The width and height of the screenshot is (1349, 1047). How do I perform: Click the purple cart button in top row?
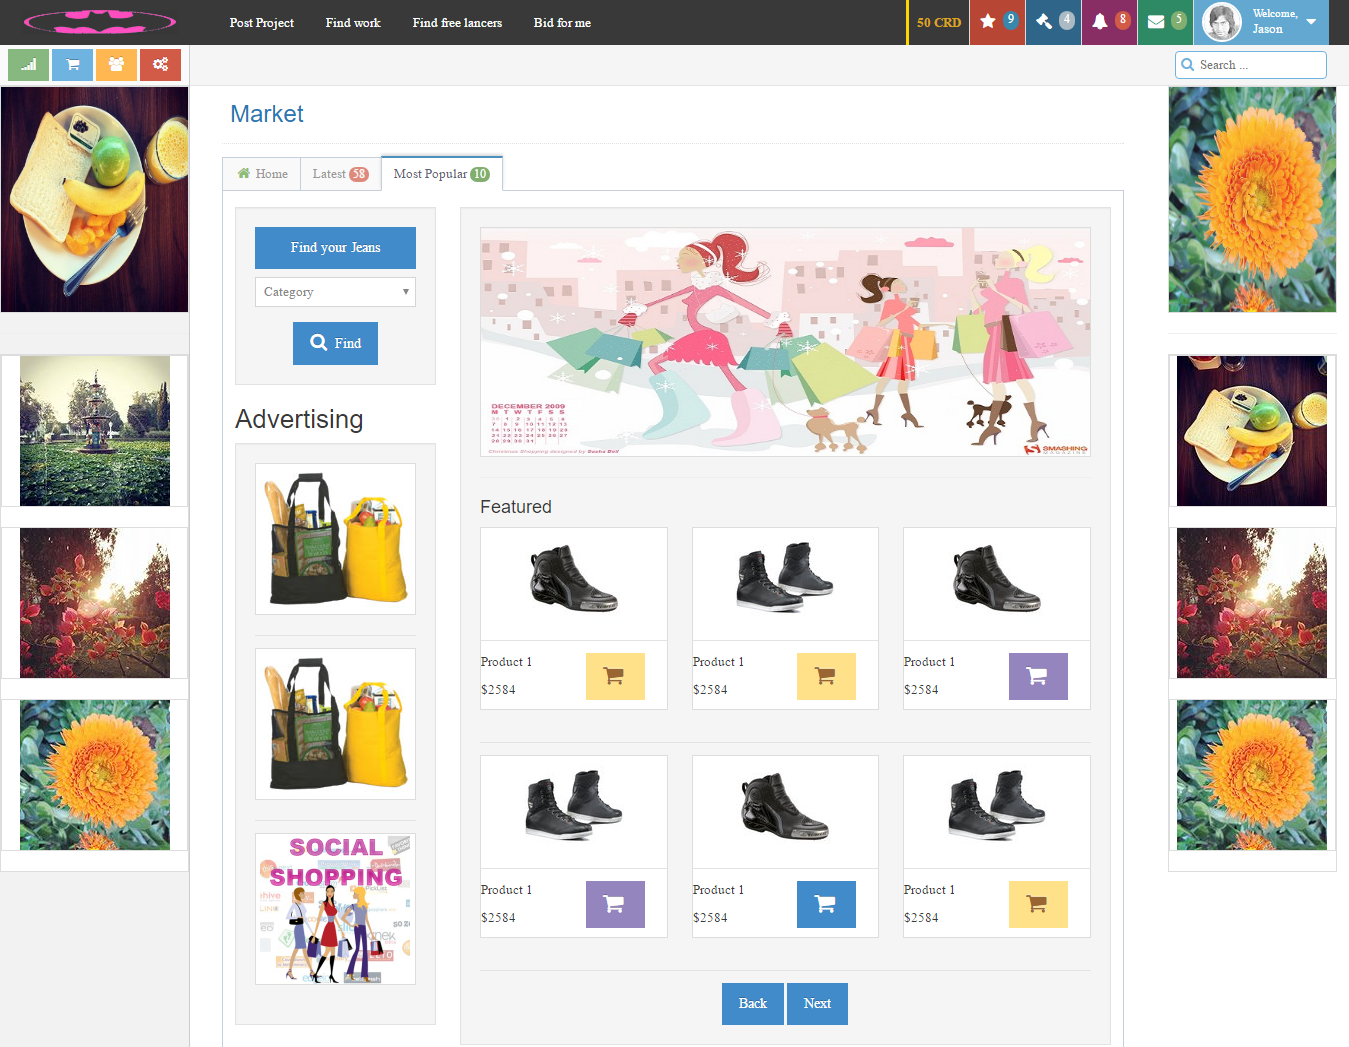point(1038,676)
